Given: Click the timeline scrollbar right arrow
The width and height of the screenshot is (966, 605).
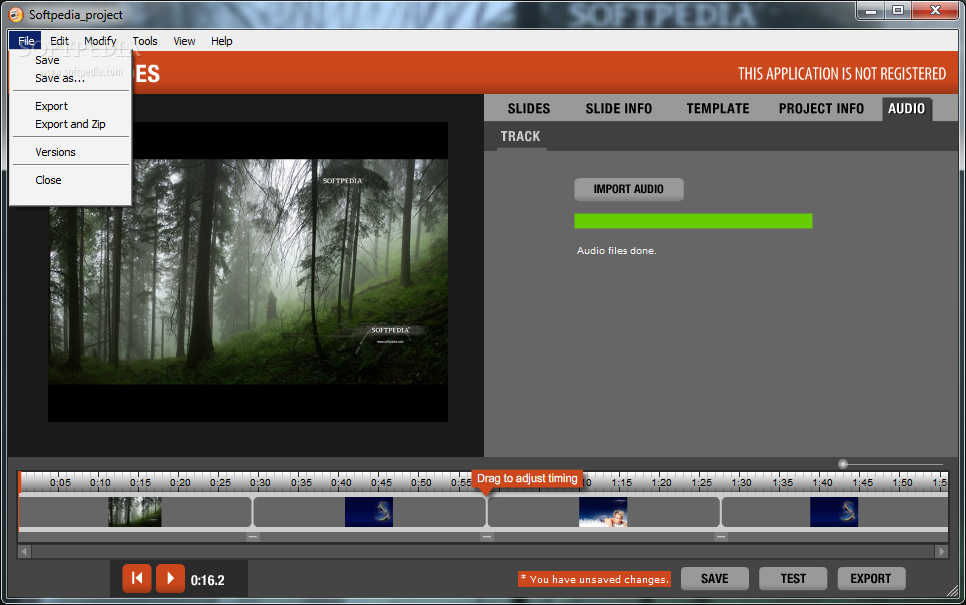Looking at the screenshot, I should [x=941, y=551].
